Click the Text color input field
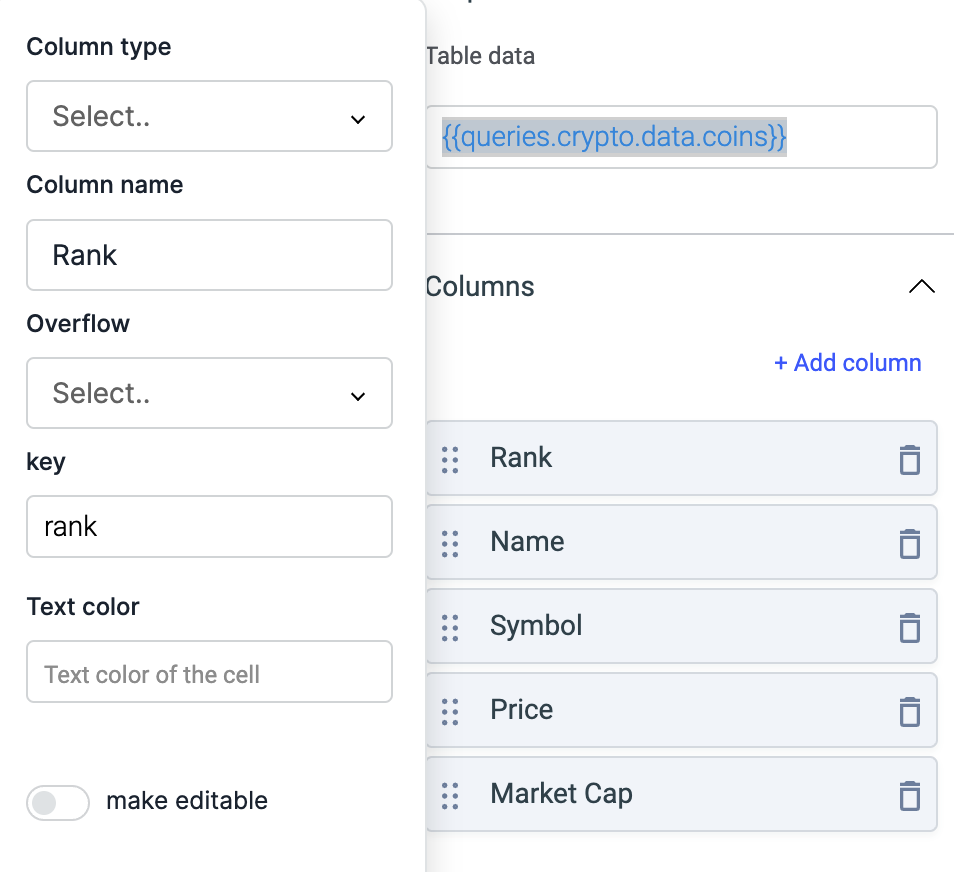954x872 pixels. 209,672
